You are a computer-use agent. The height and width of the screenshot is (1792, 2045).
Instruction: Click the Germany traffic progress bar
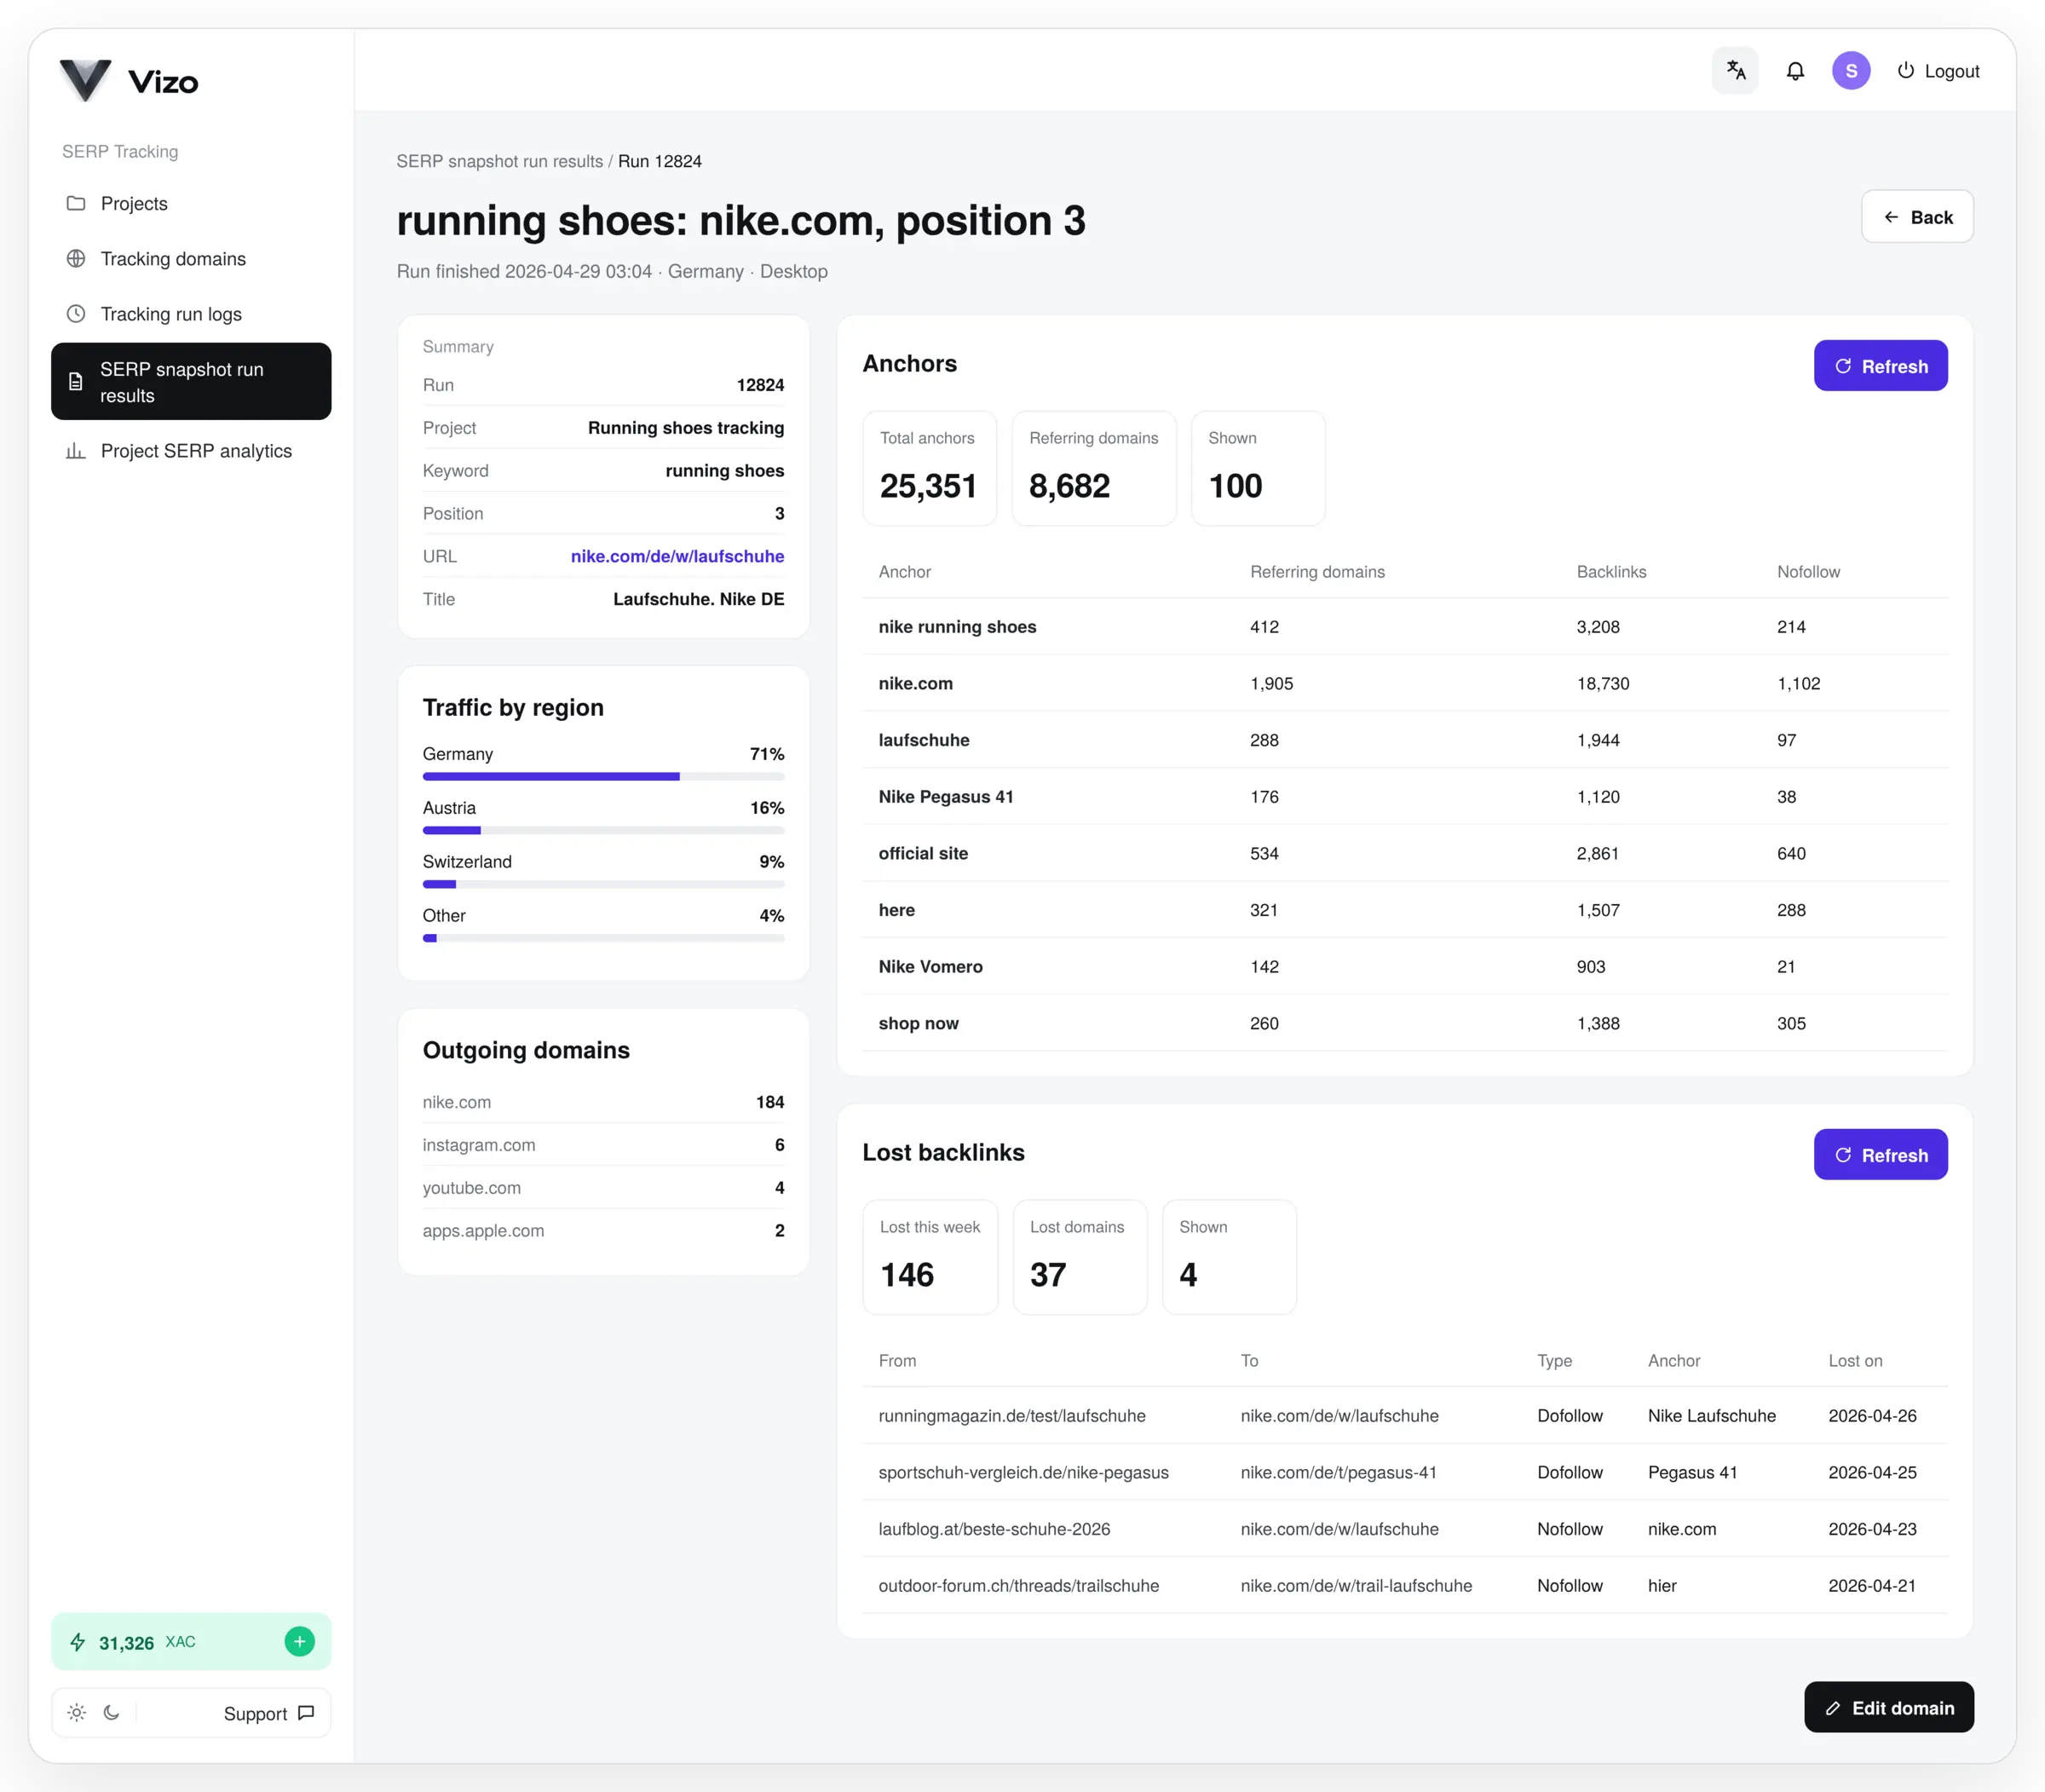[x=603, y=777]
